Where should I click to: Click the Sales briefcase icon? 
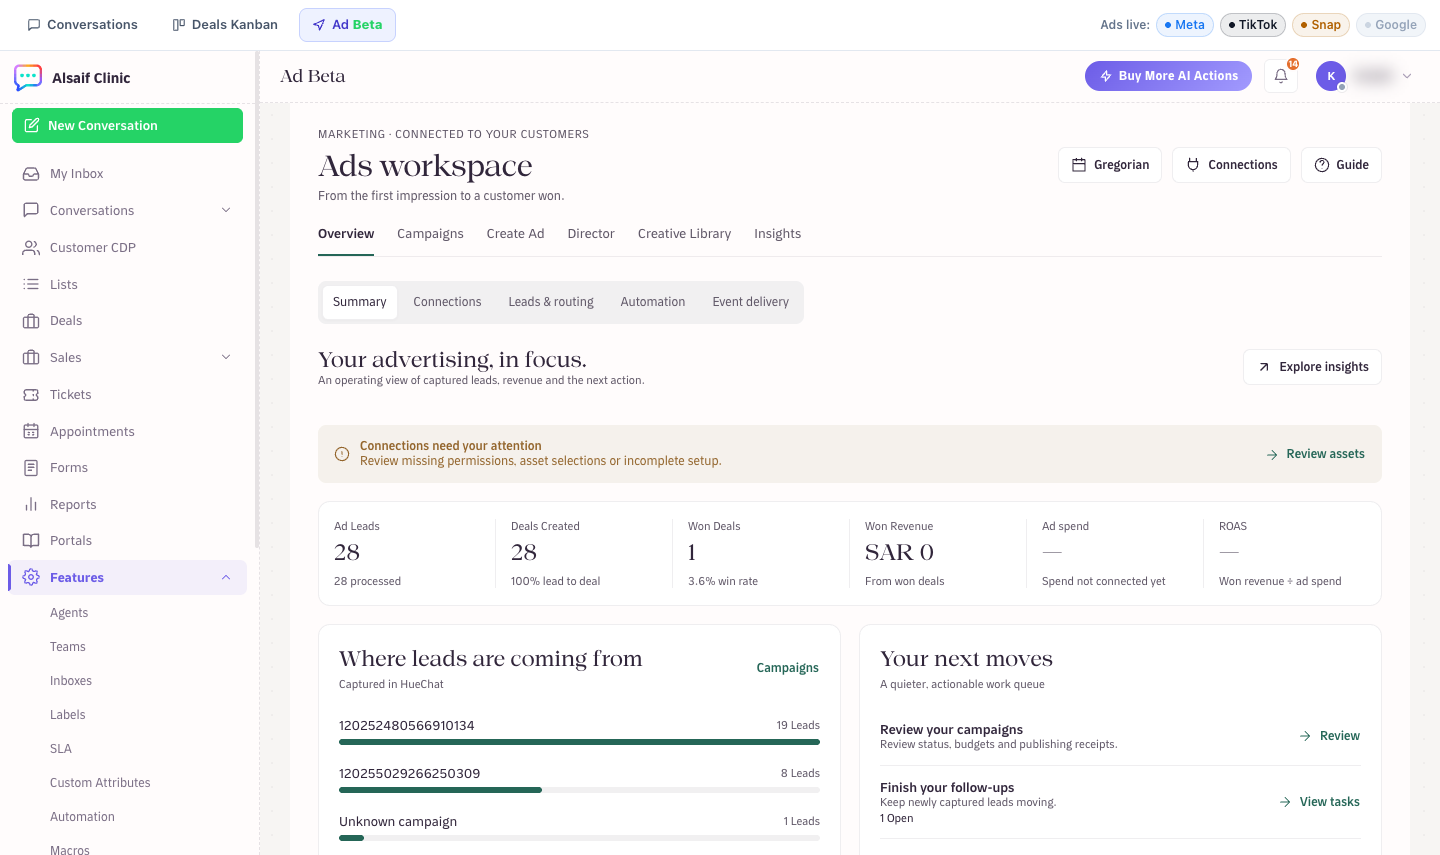point(31,358)
